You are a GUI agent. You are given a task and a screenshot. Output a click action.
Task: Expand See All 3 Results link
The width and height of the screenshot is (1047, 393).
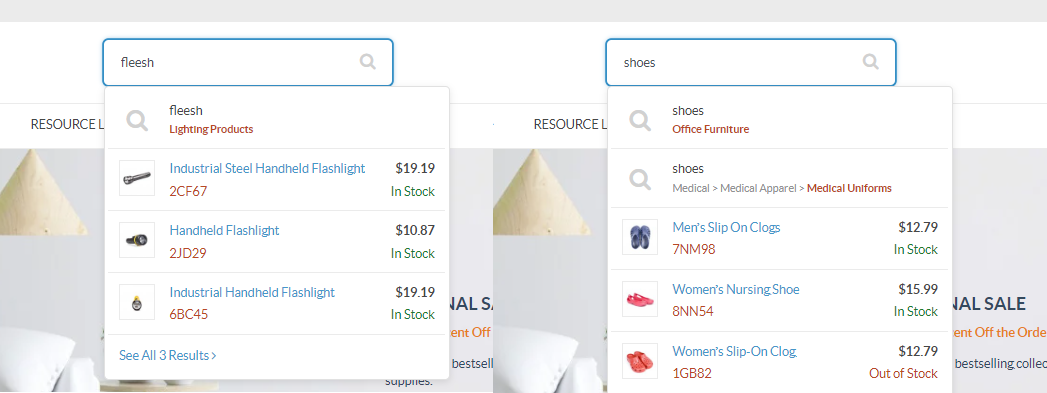pyautogui.click(x=168, y=356)
